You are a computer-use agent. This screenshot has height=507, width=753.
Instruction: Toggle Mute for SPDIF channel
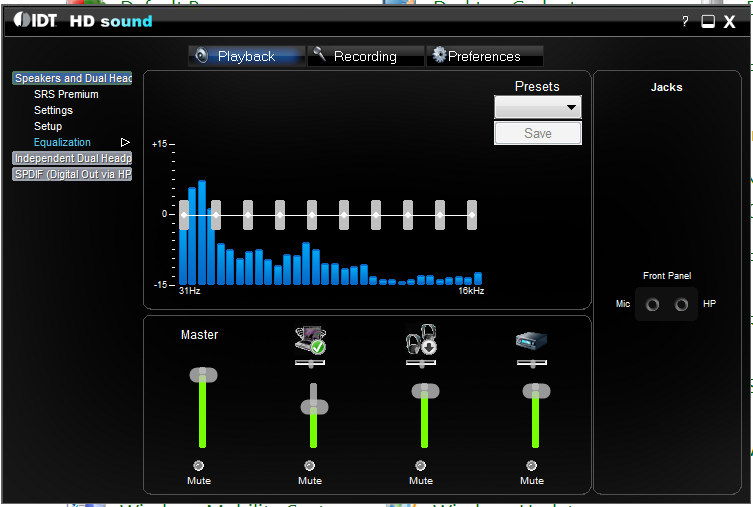[x=532, y=466]
